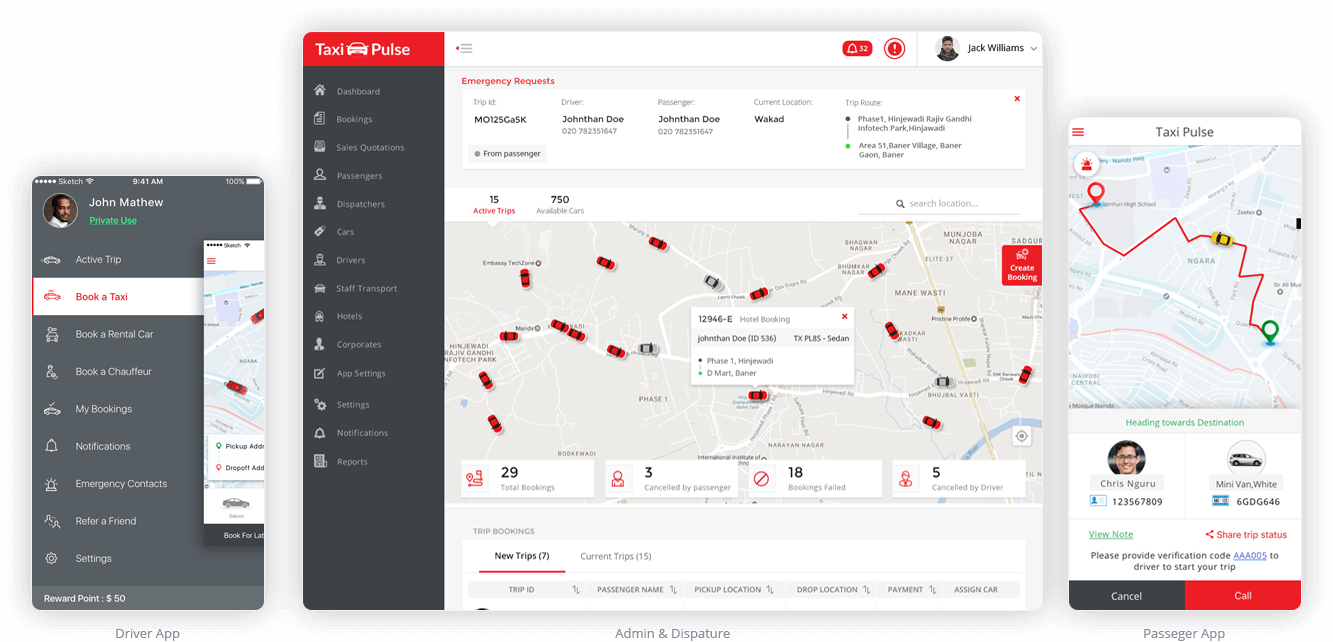Screen dimensions: 1333x642
Task: Open the Jack Williams user dropdown
Action: 987,48
